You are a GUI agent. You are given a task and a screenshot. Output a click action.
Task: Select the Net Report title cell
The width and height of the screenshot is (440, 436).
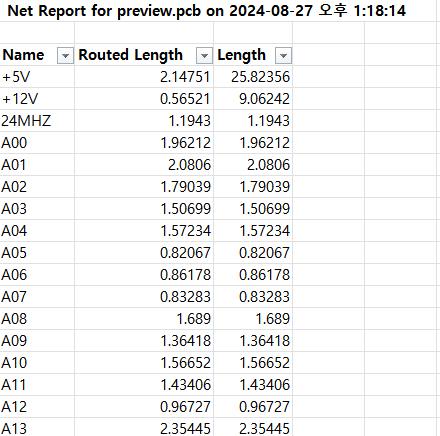click(x=206, y=11)
